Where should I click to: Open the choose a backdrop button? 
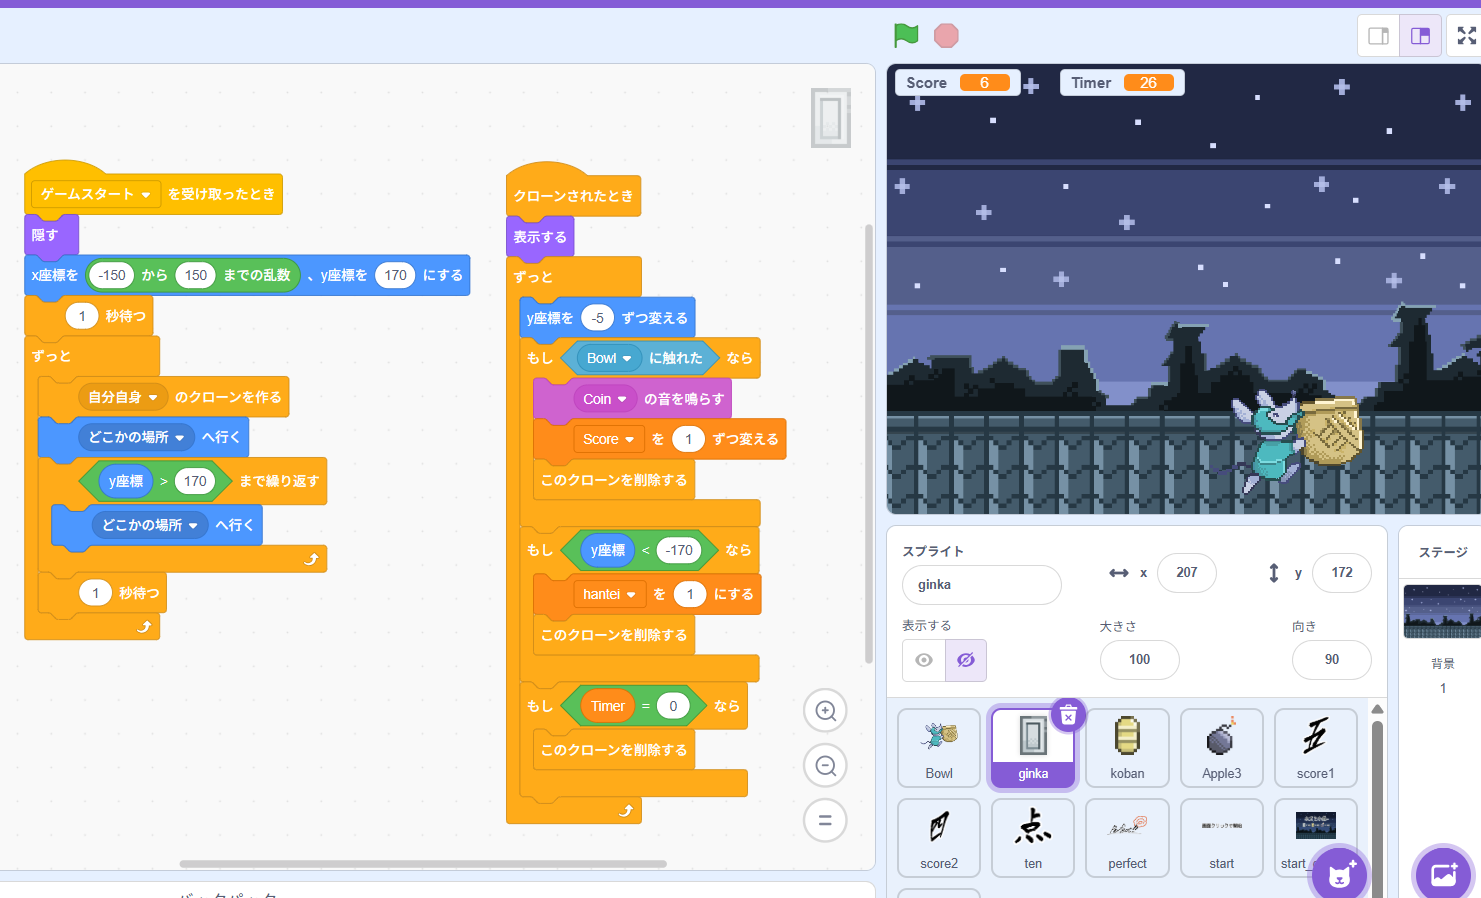point(1443,874)
